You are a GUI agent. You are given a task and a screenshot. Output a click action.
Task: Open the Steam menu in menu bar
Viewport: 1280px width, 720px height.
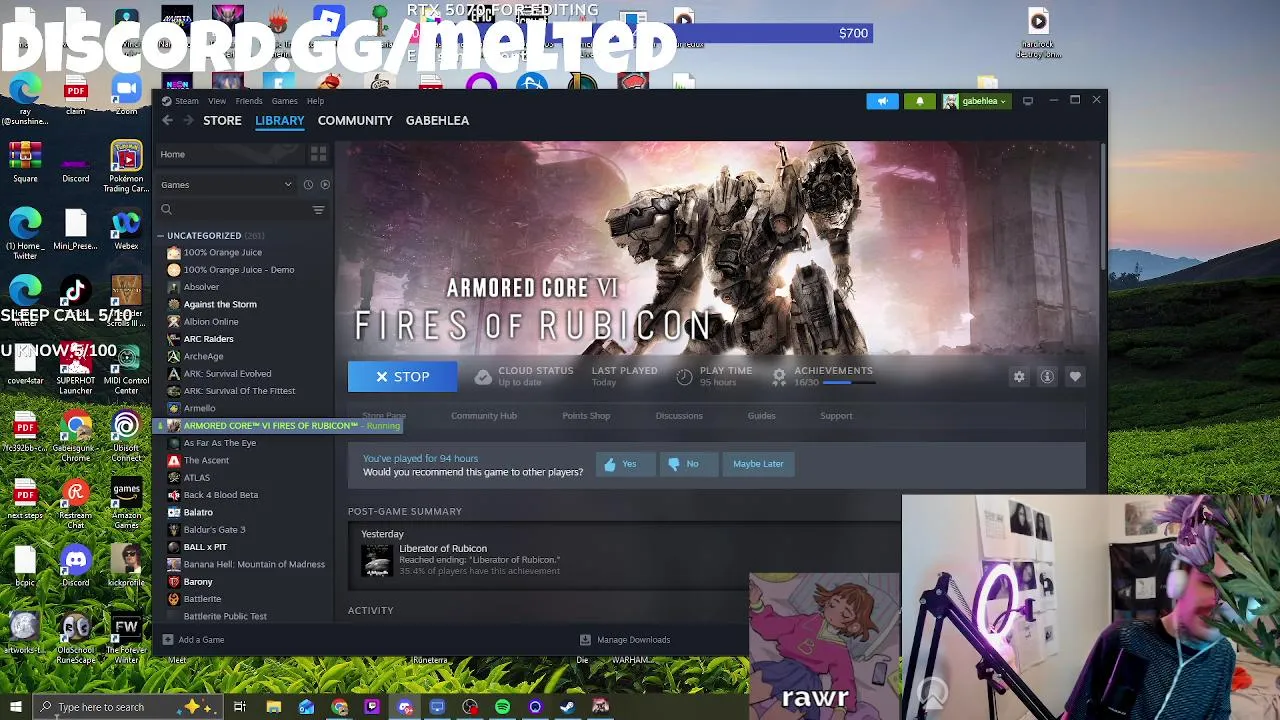pyautogui.click(x=181, y=101)
